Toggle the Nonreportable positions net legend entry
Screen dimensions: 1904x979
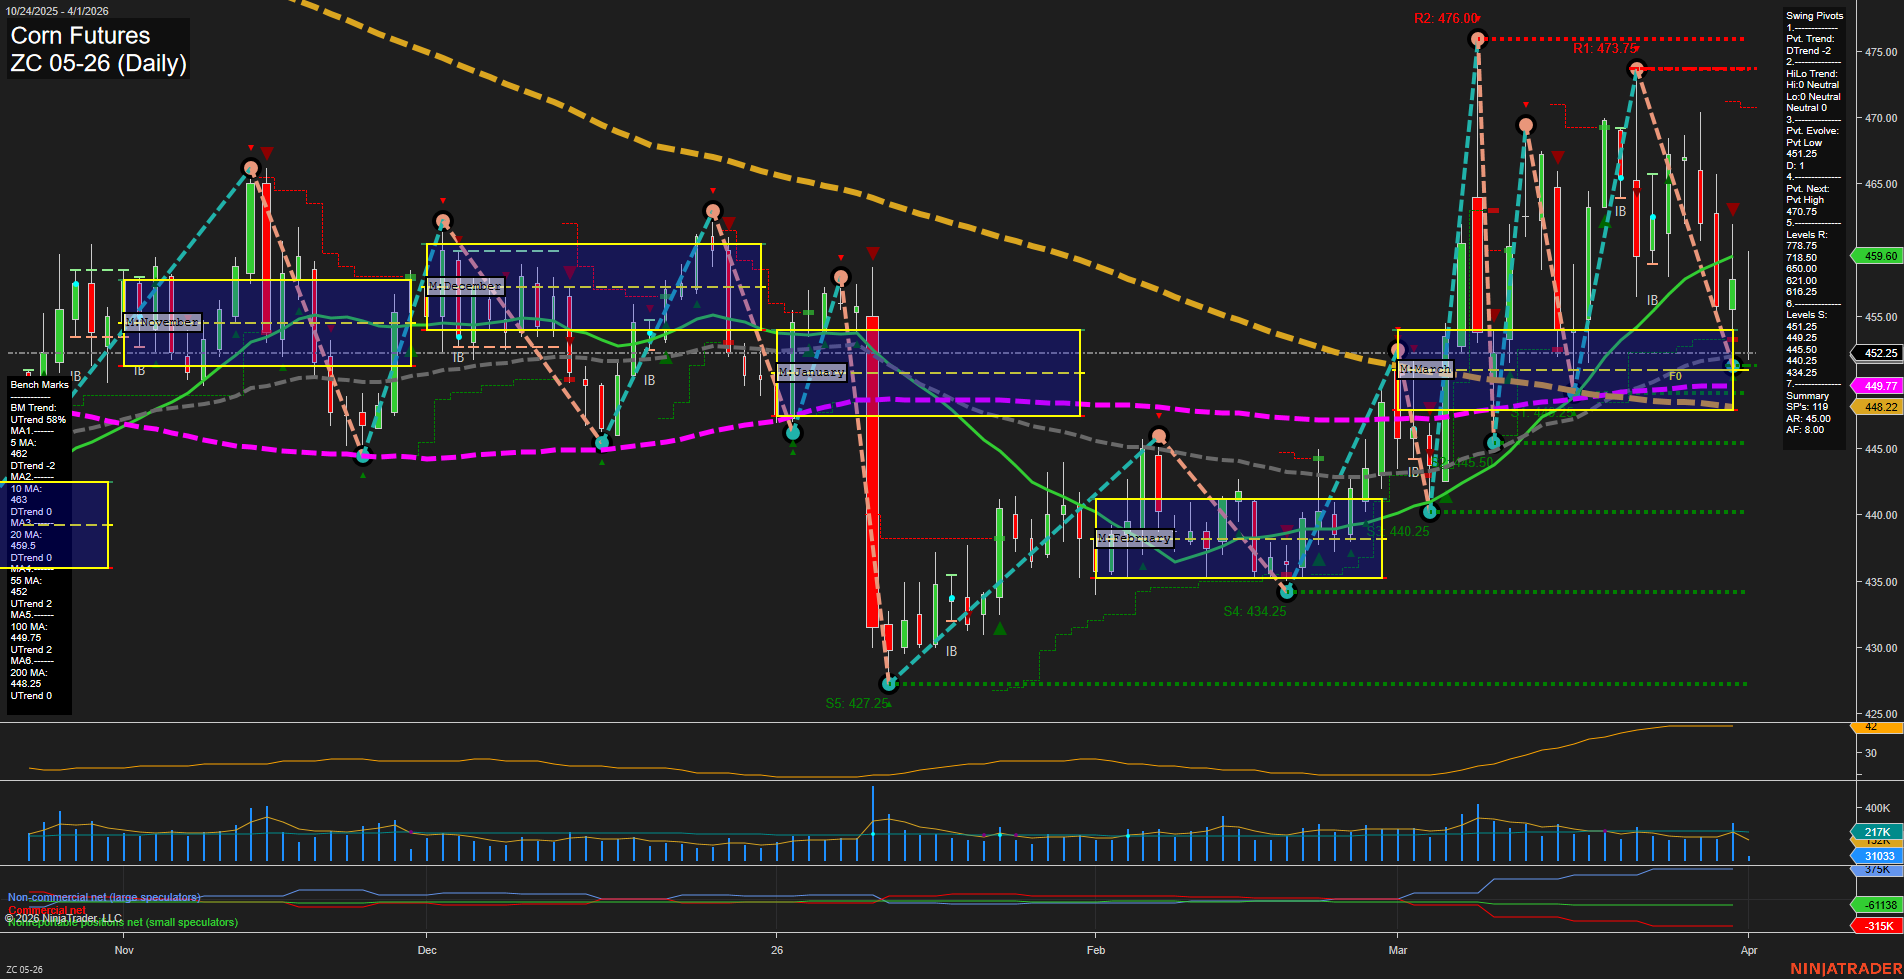122,922
